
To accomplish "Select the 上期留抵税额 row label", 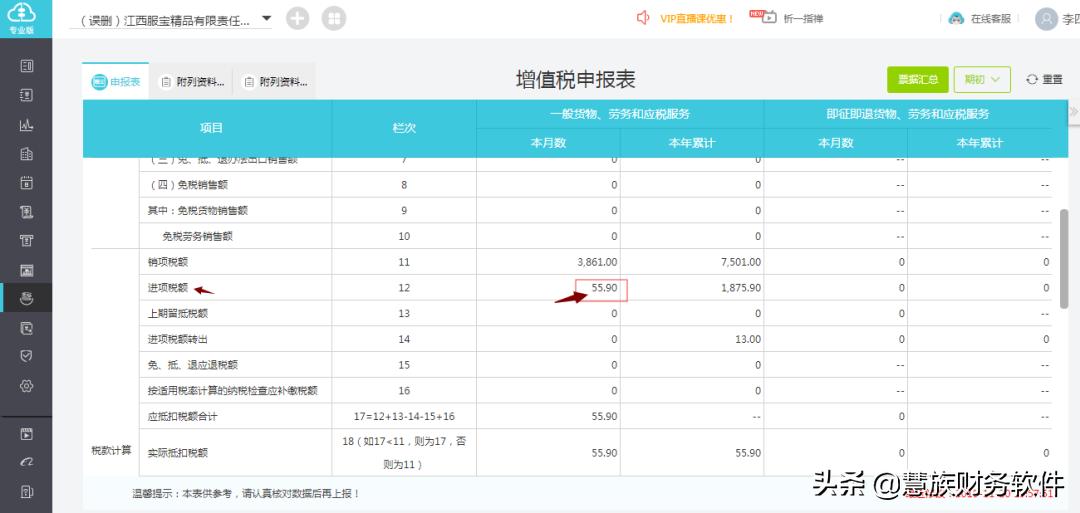I will 178,313.
